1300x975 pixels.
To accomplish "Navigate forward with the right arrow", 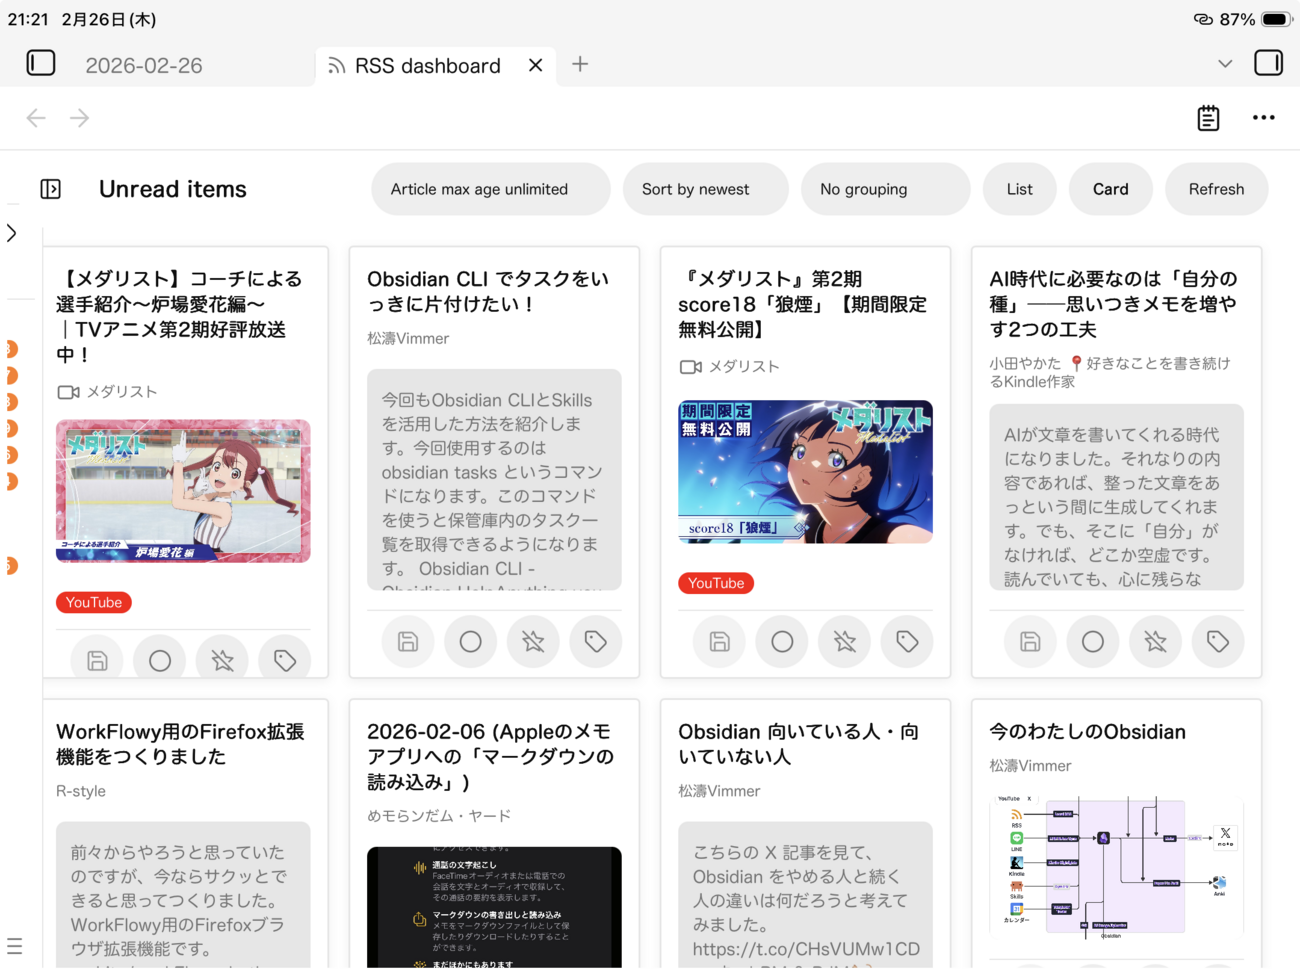I will pos(80,118).
